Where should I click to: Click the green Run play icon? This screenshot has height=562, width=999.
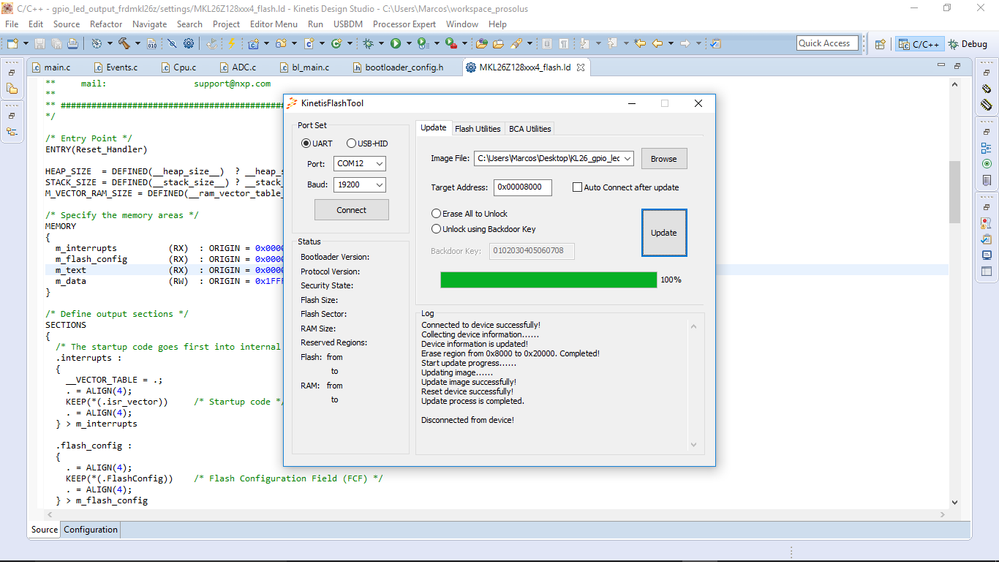[x=396, y=44]
